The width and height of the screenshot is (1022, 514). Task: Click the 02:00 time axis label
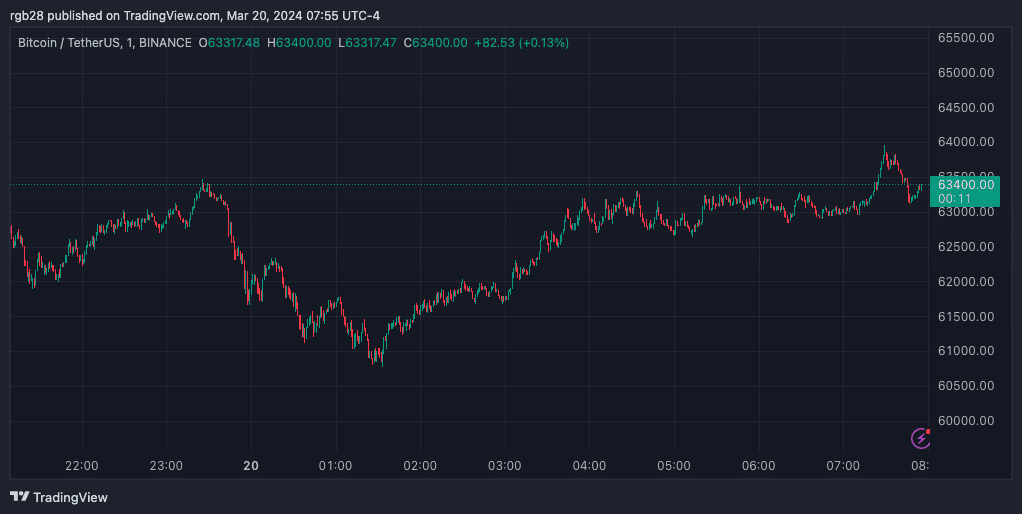pyautogui.click(x=420, y=466)
